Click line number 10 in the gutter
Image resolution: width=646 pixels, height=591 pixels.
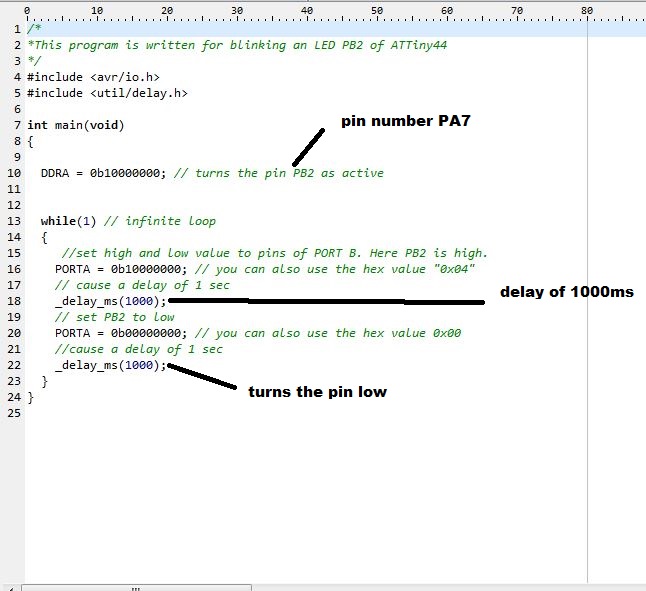pyautogui.click(x=14, y=173)
